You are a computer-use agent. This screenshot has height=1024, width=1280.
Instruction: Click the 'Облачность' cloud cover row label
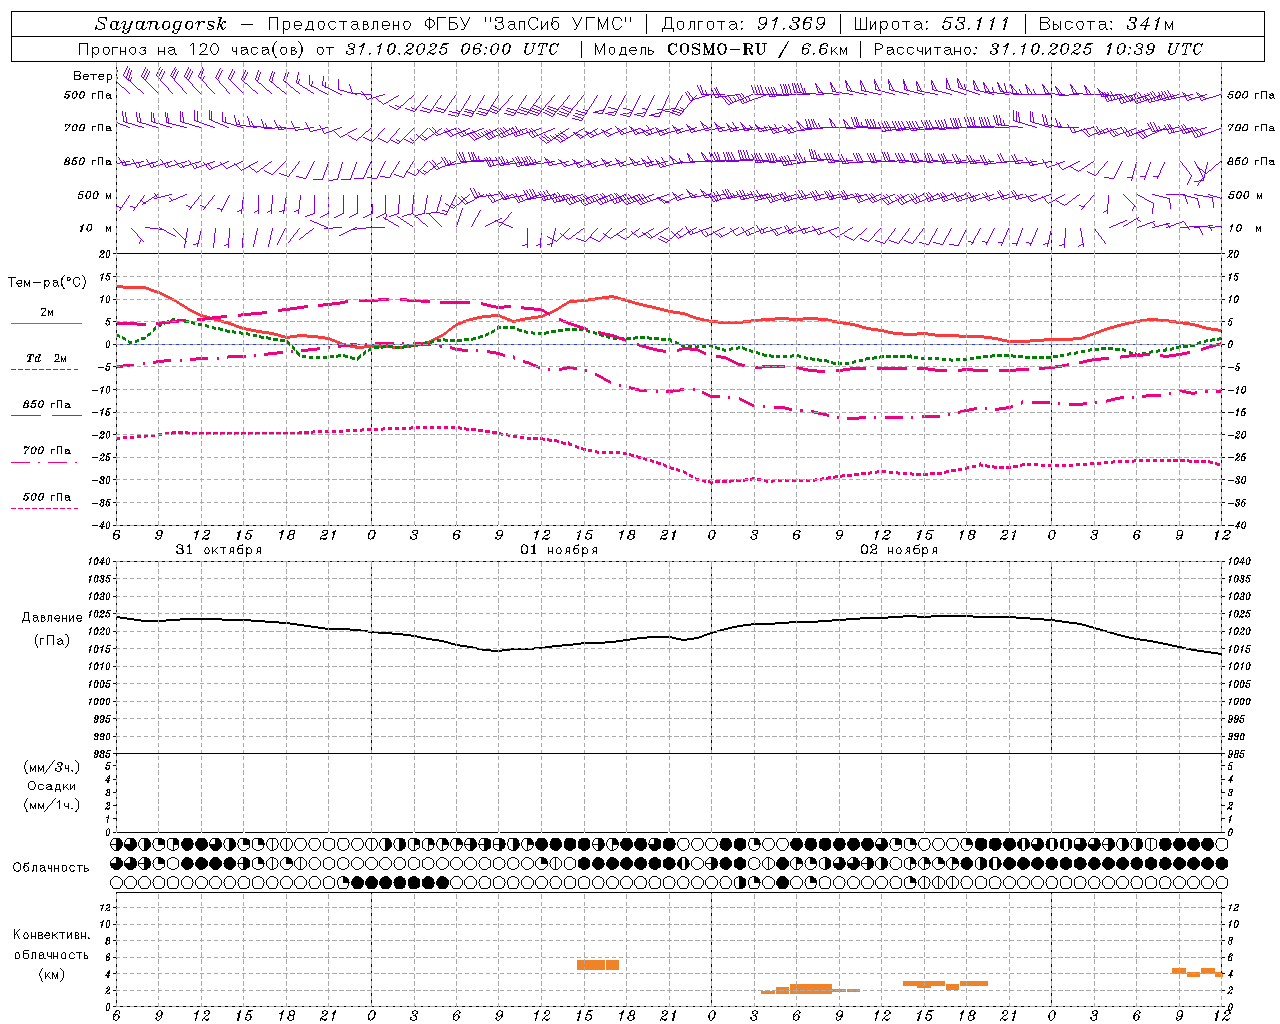51,867
